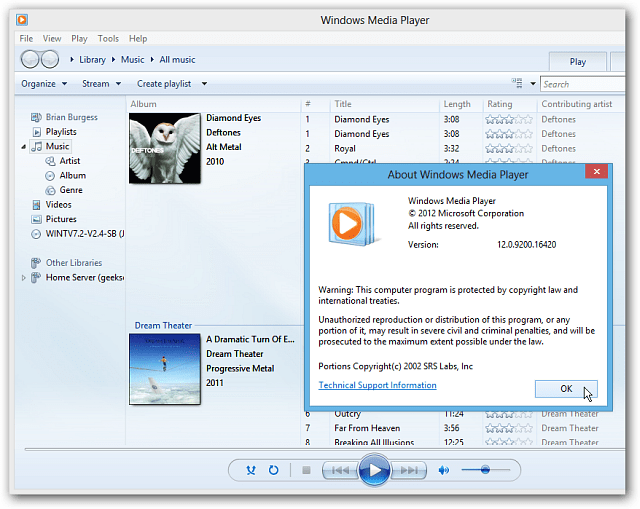Expand the breadcrumb arrow before Music
The image size is (640, 509).
click(113, 60)
